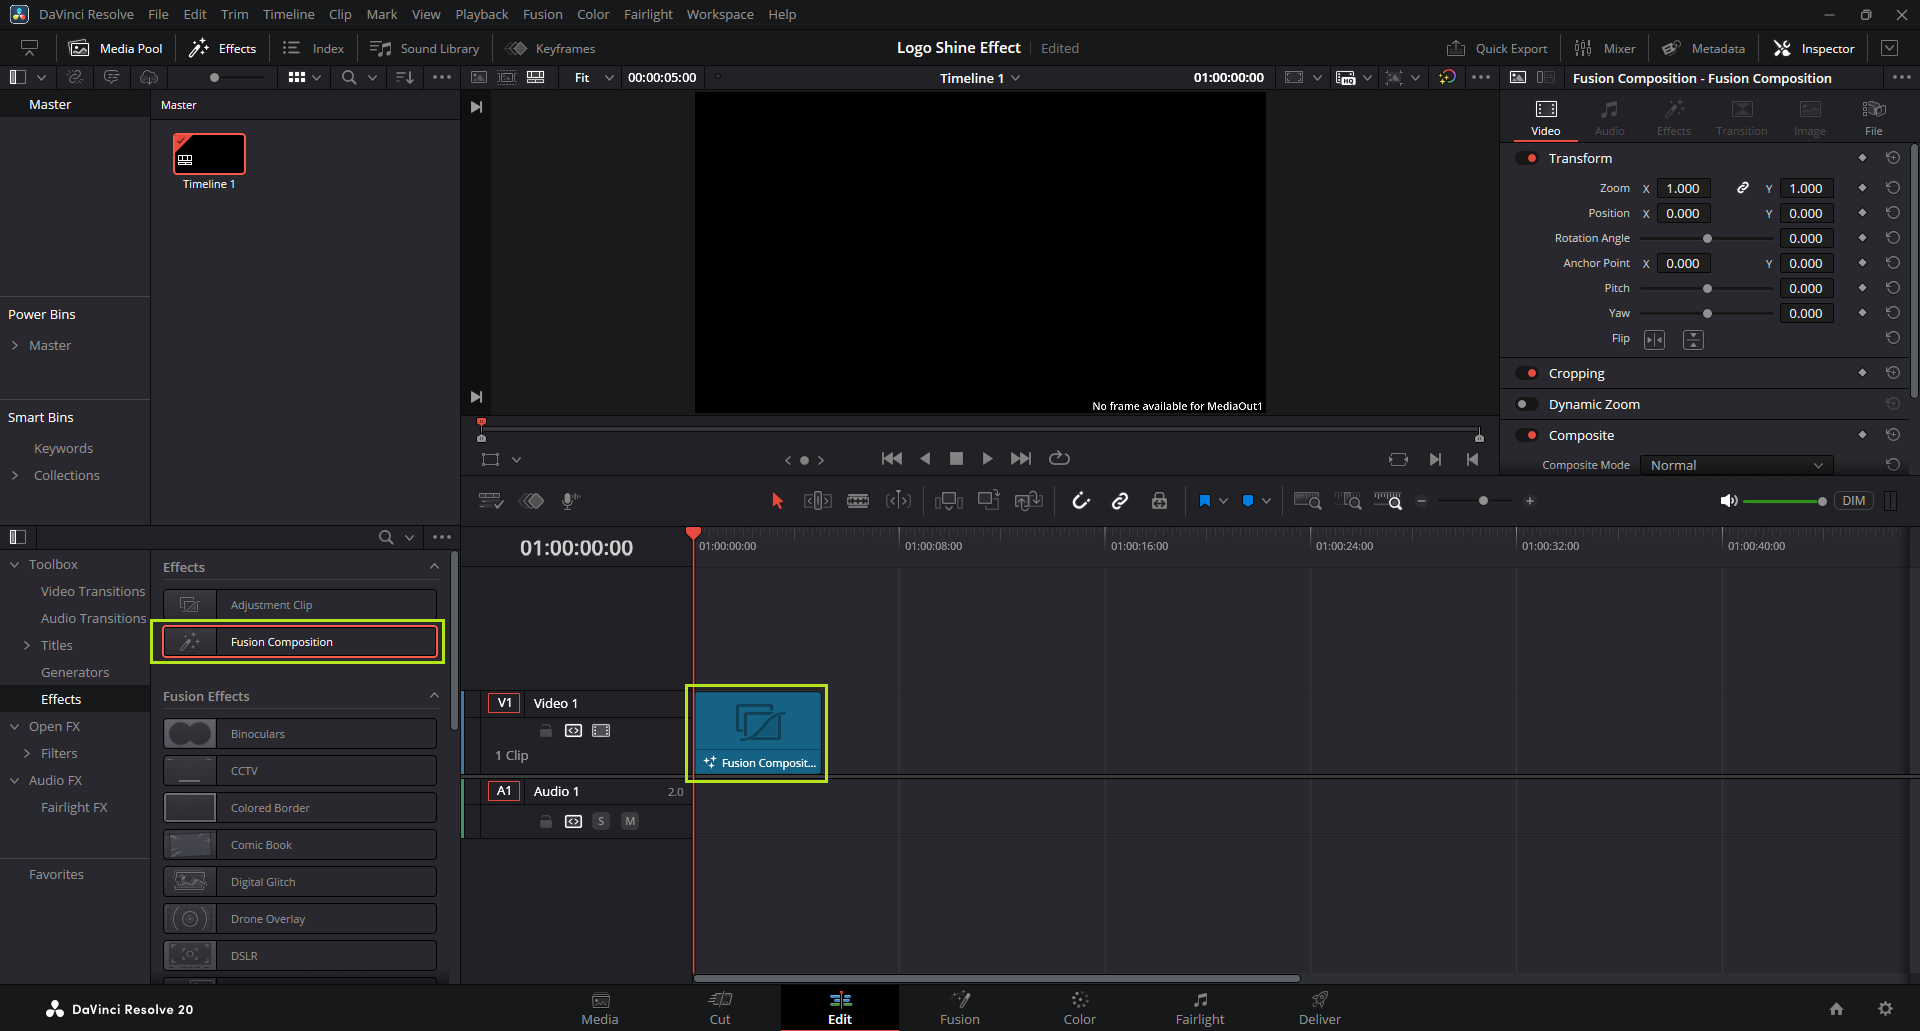The width and height of the screenshot is (1920, 1031).
Task: Lock the Video 1 track
Action: click(546, 731)
